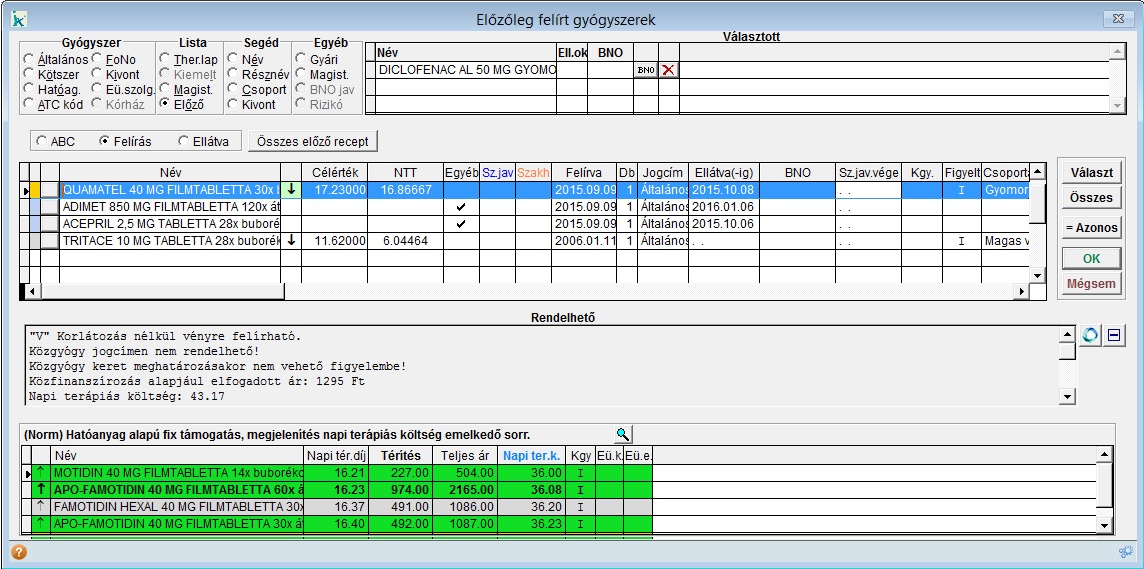
Task: Select Ellátva sort radio button
Action: click(182, 142)
